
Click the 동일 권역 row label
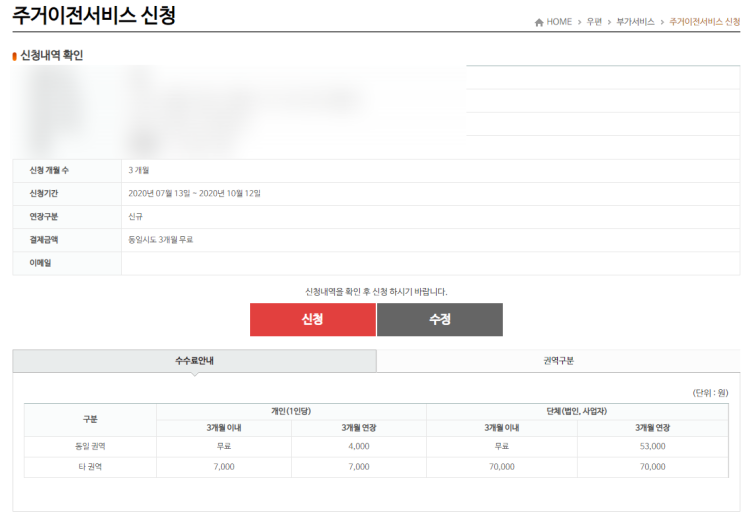tap(90, 446)
